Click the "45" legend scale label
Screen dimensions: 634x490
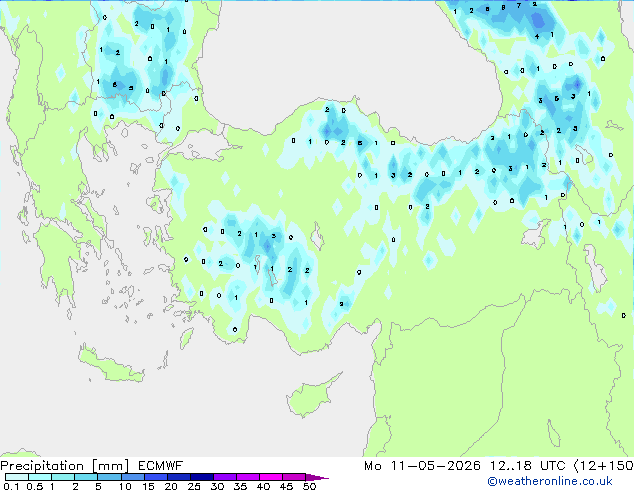(286, 486)
